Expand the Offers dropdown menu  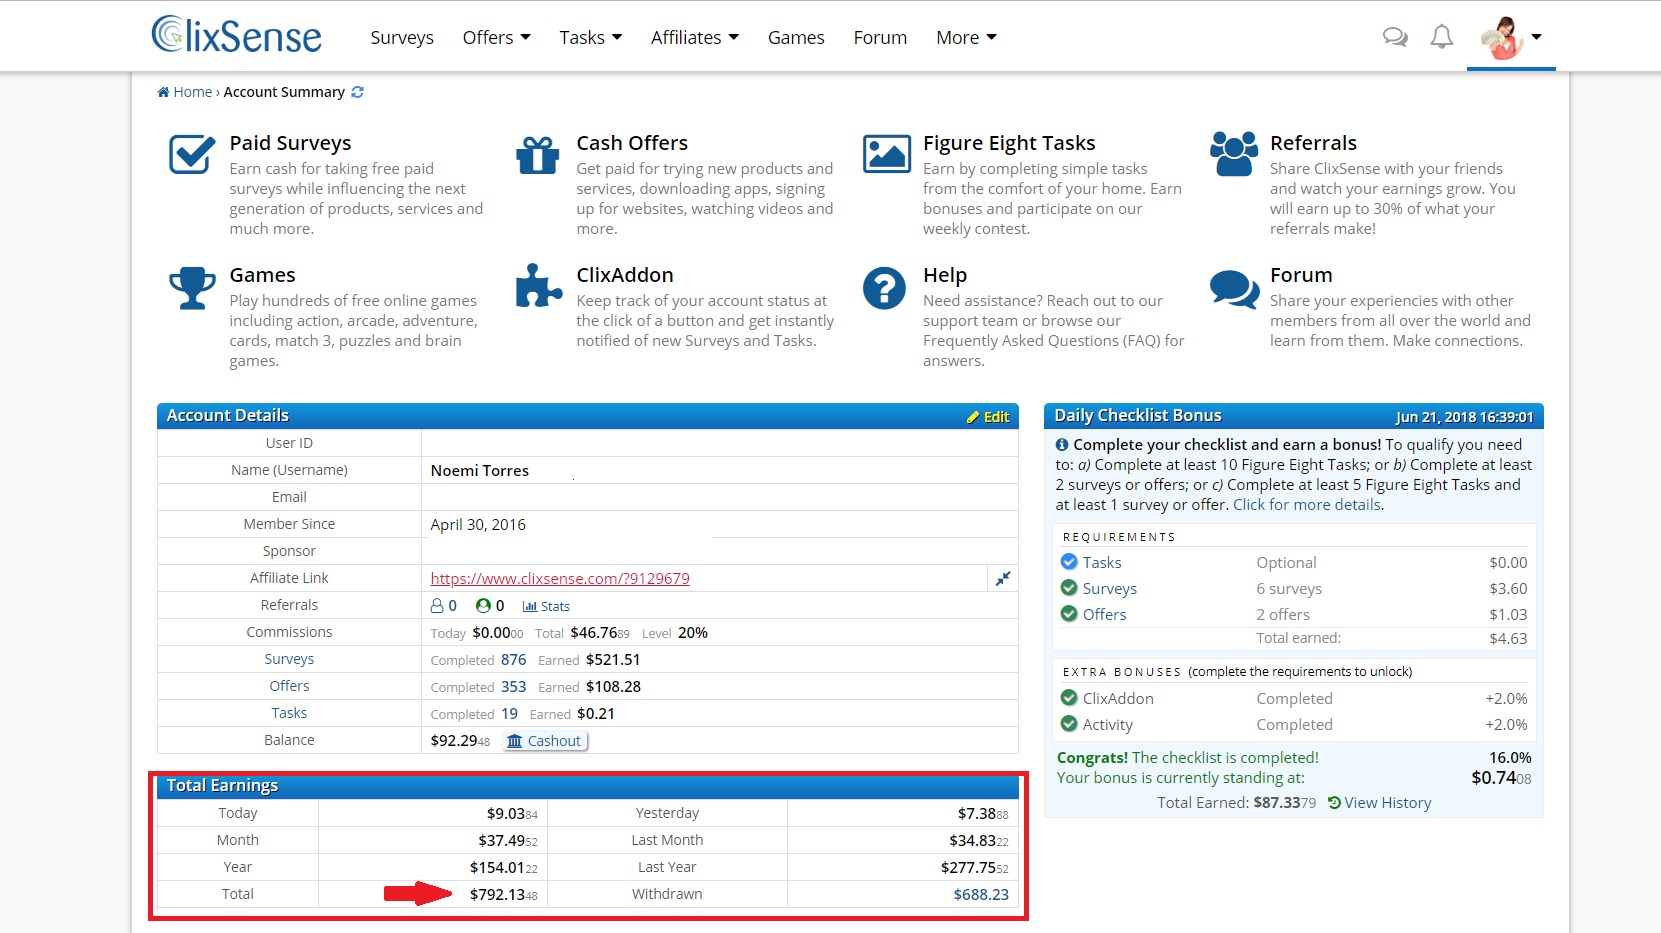496,38
